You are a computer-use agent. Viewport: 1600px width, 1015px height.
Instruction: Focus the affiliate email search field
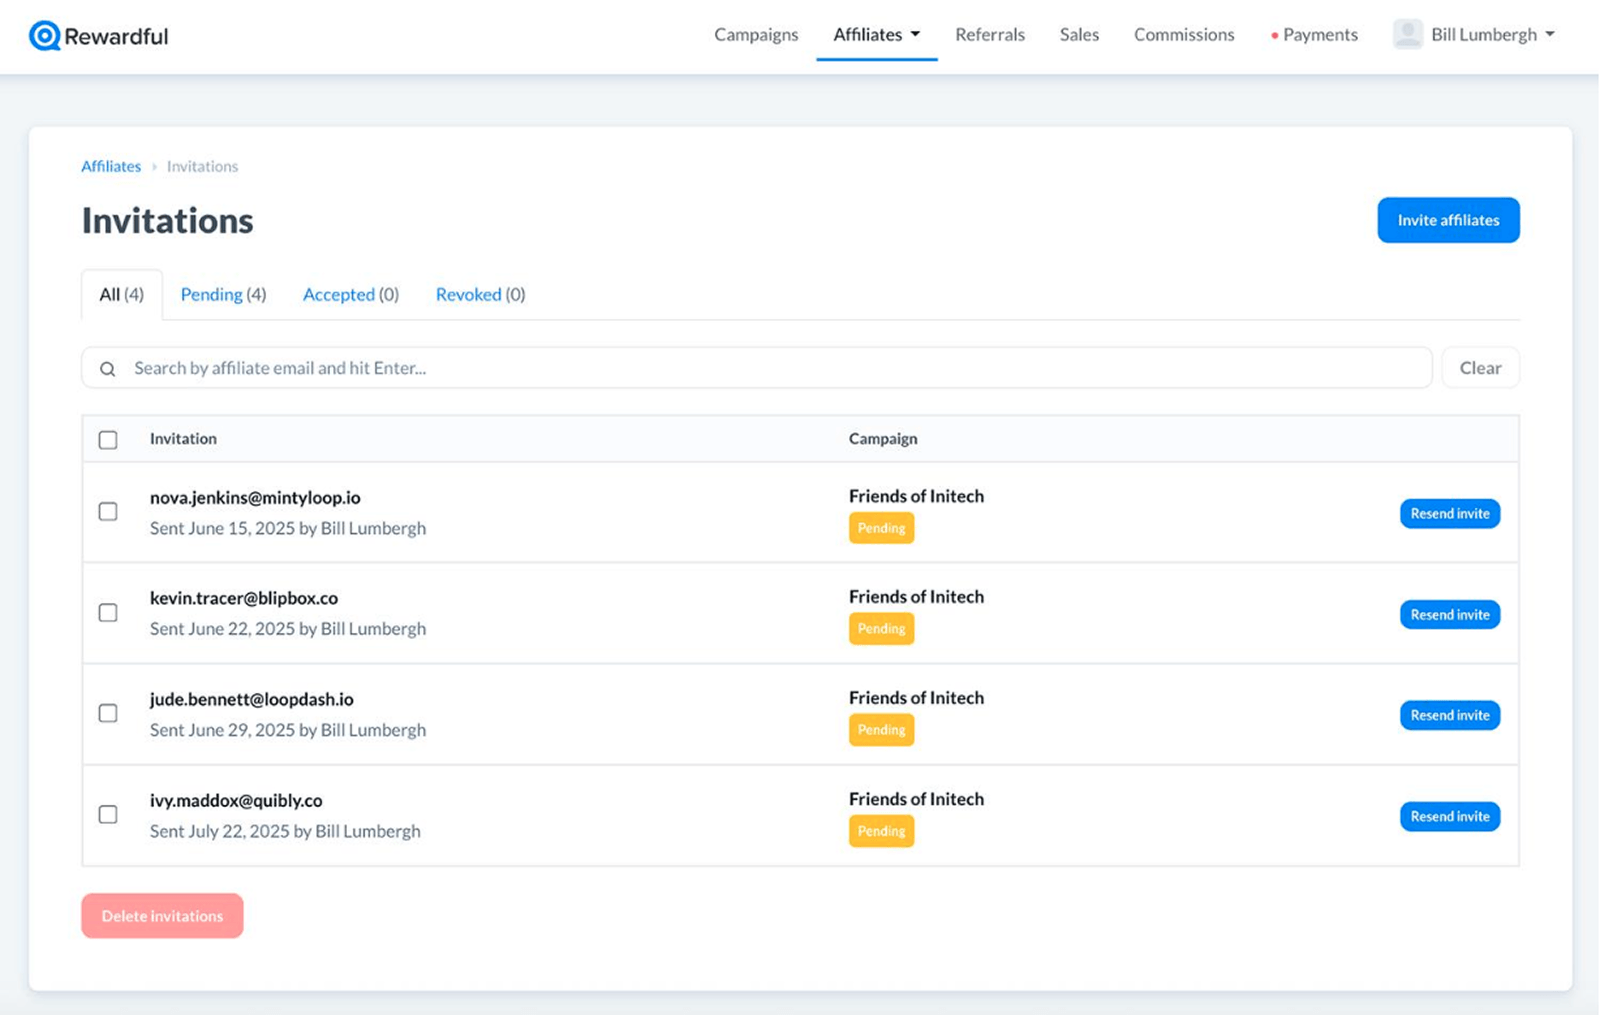click(756, 368)
